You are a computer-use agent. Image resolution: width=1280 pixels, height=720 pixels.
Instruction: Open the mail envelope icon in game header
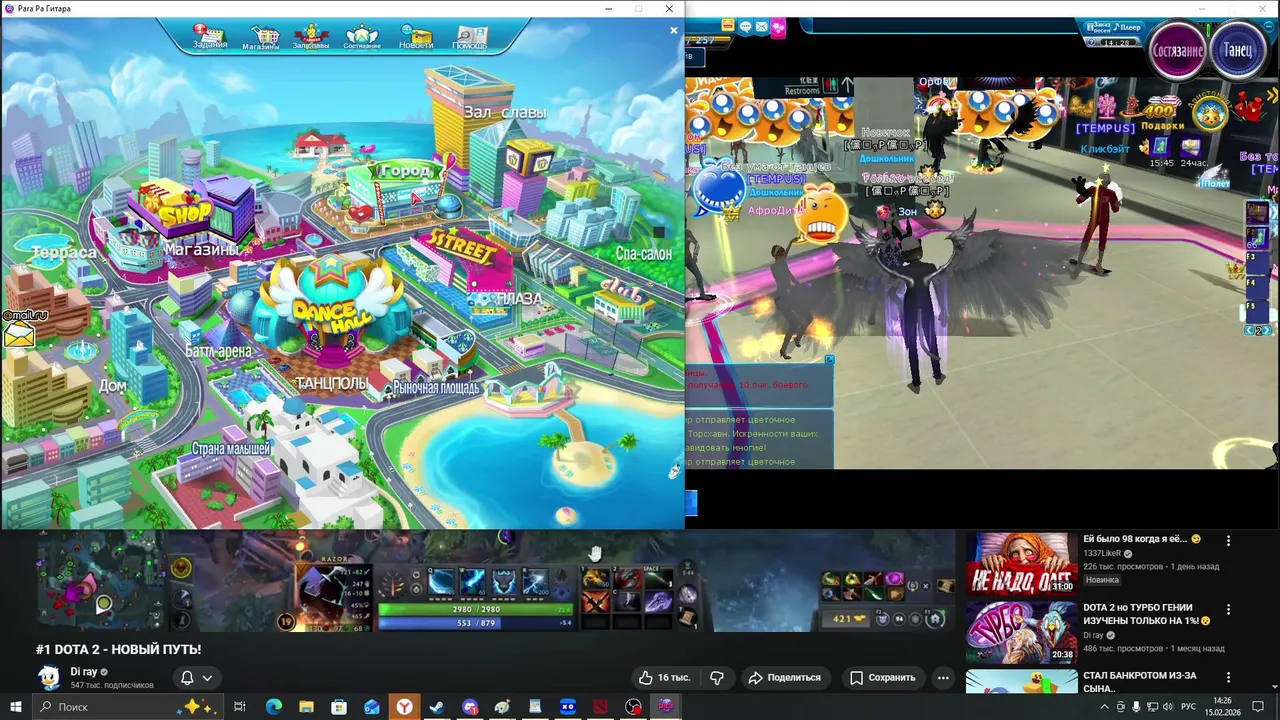[761, 27]
